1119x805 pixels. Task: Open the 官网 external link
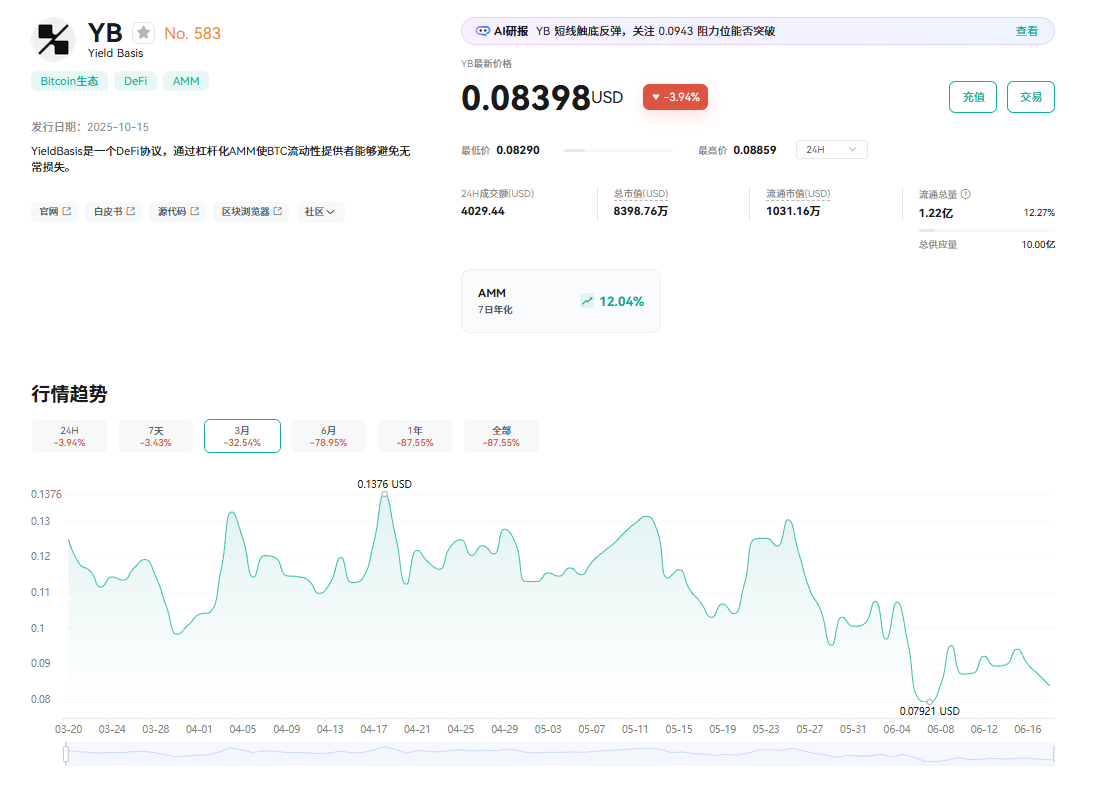coord(55,212)
